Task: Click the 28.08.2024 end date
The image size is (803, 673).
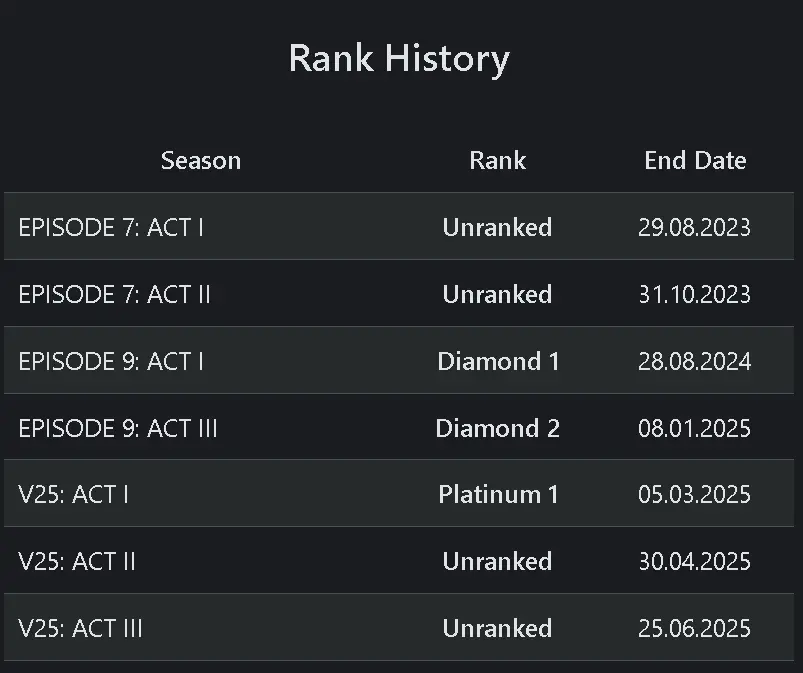Action: click(694, 361)
